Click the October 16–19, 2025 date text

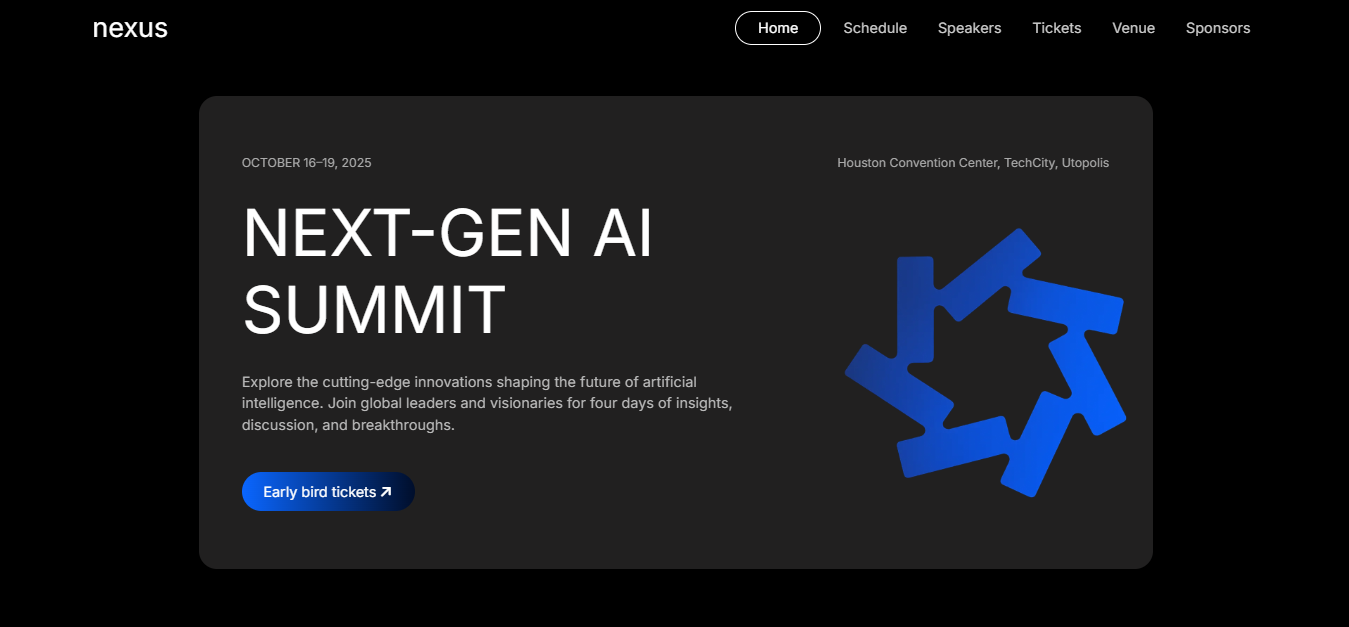(x=306, y=163)
